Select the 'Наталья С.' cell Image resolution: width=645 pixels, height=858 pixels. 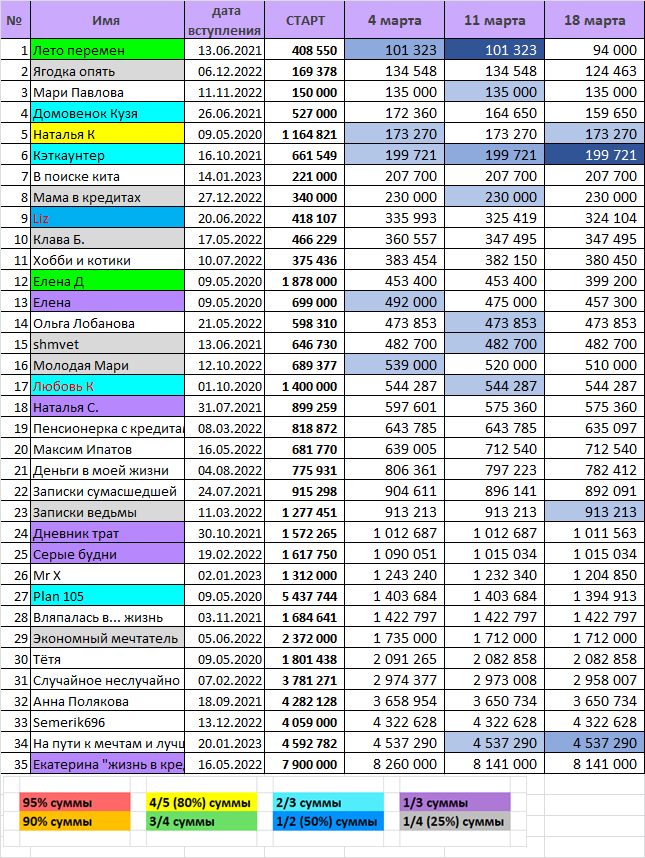click(x=107, y=407)
